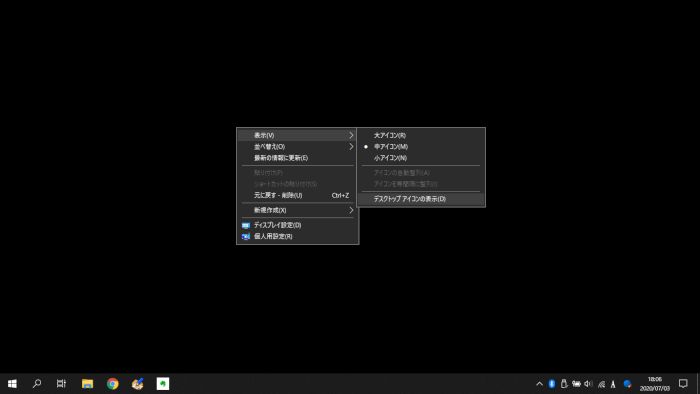Toggle アイコンを等間隔に整列(I) align to grid
This screenshot has height=394, width=700.
pos(421,184)
